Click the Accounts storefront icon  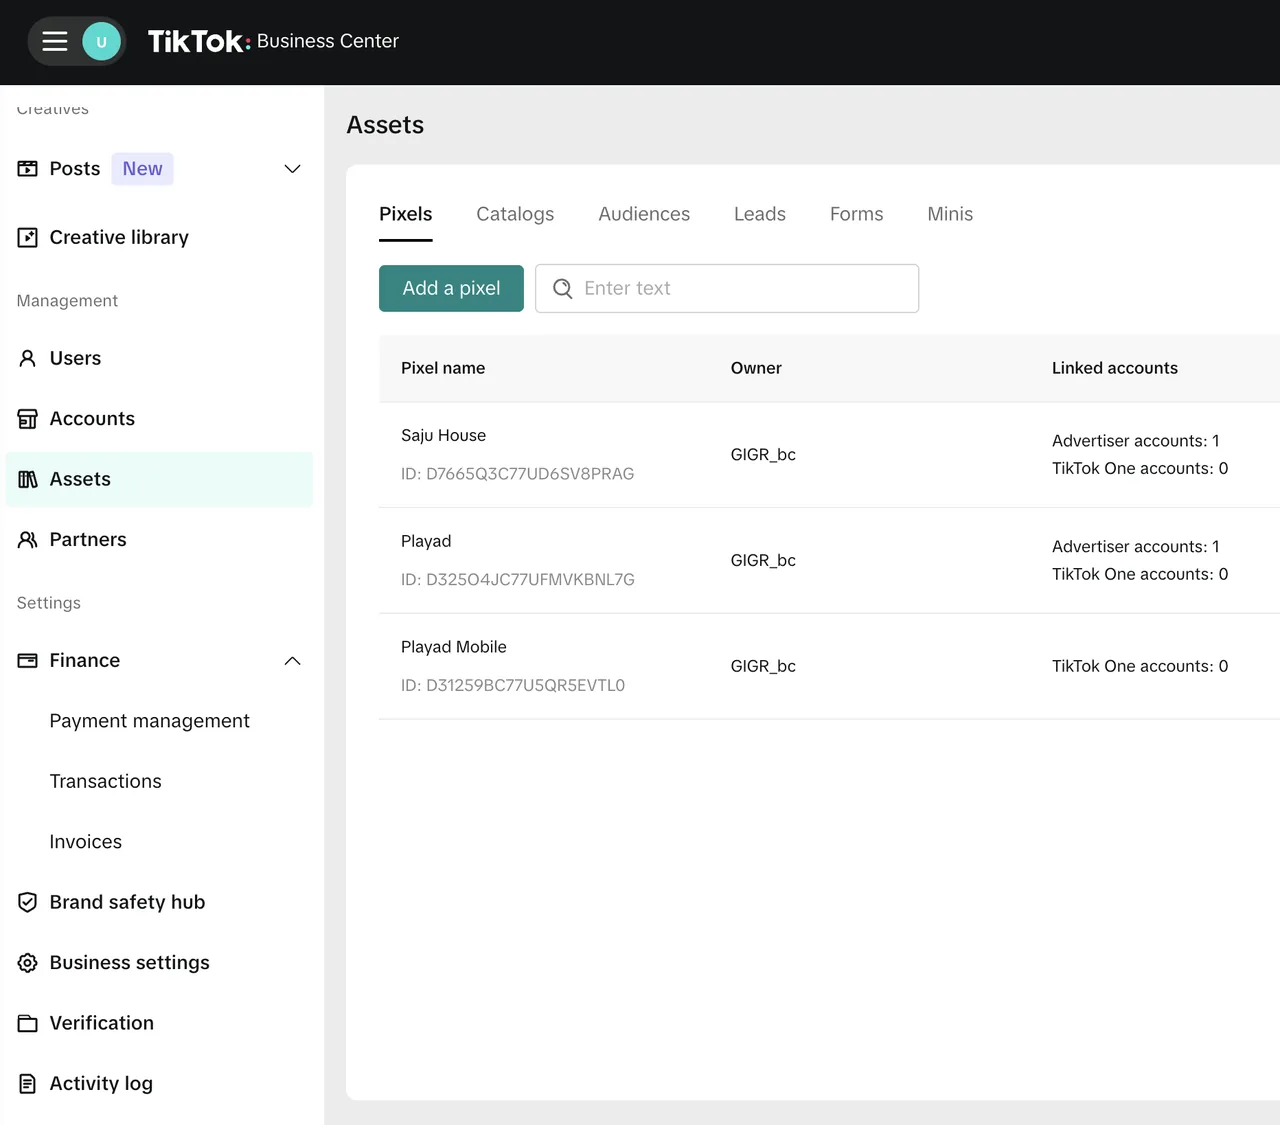(28, 419)
